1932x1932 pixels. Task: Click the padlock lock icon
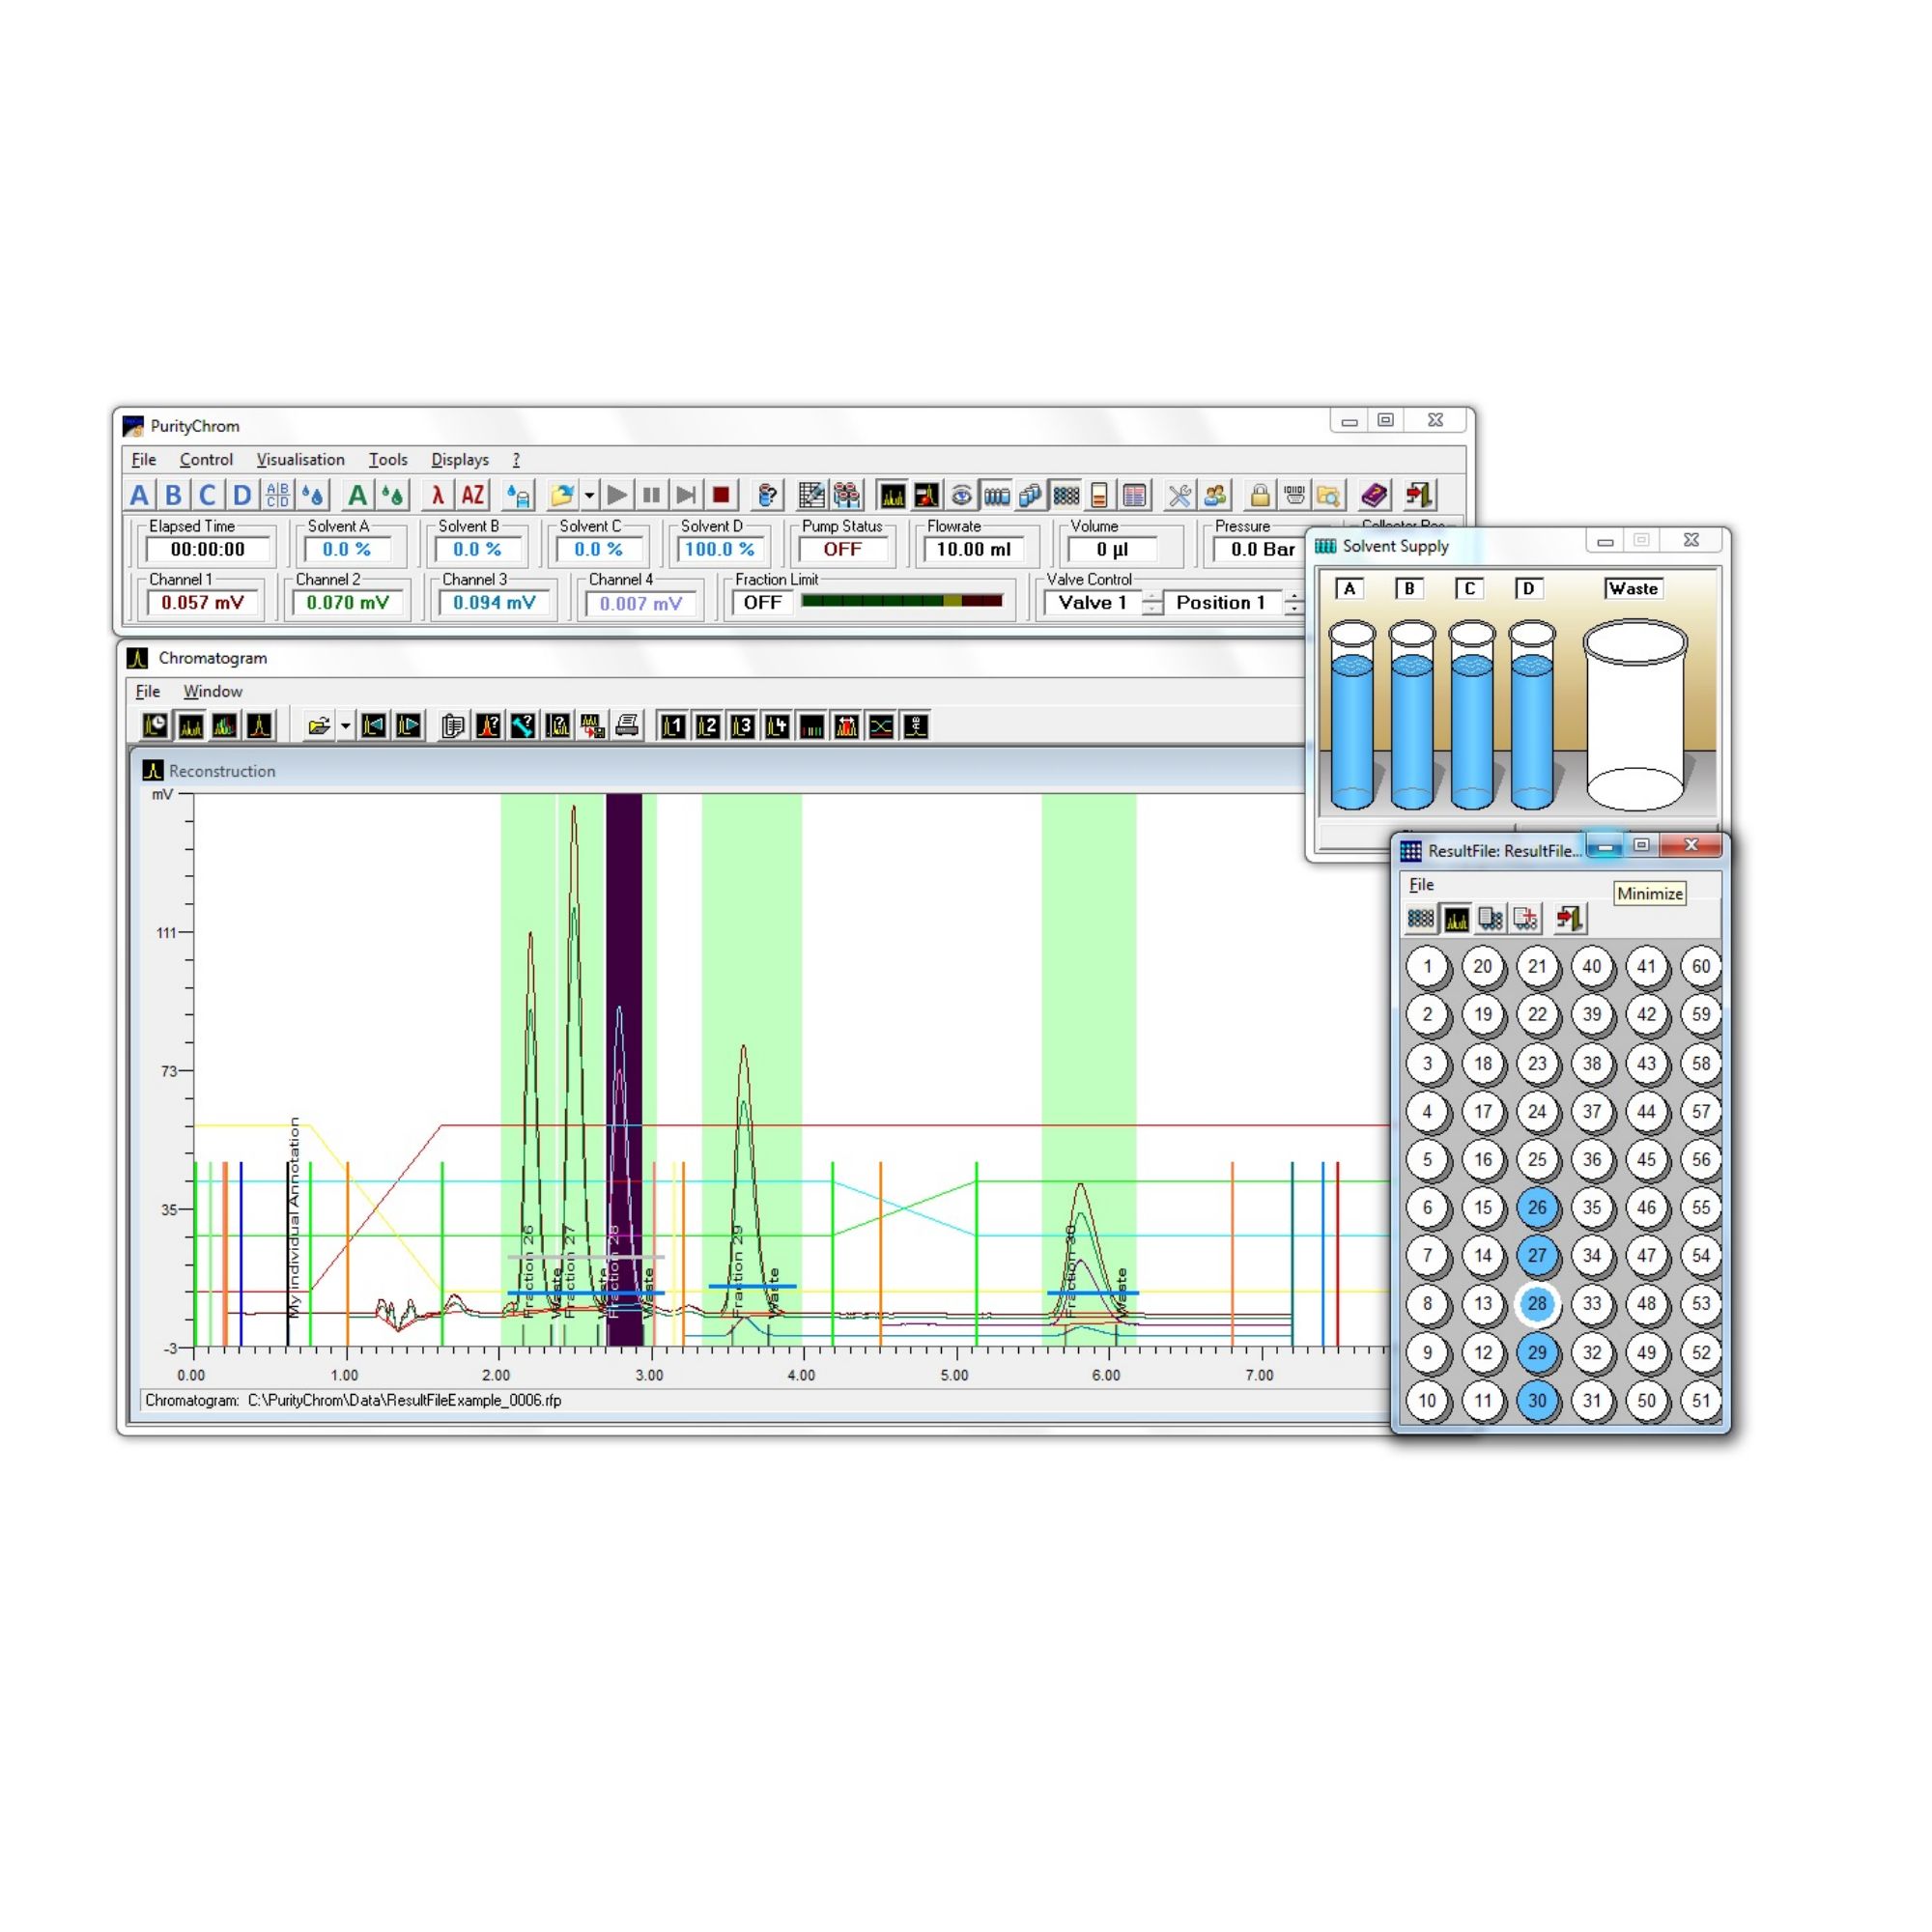coord(1259,495)
